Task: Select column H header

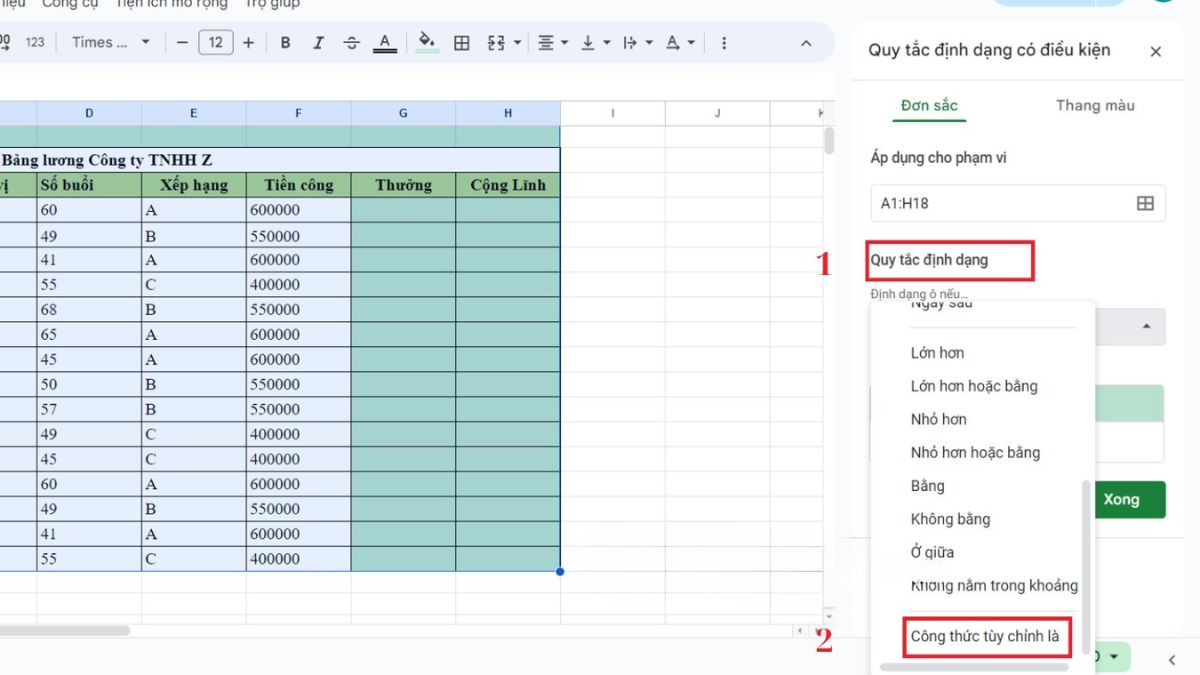Action: coord(508,114)
